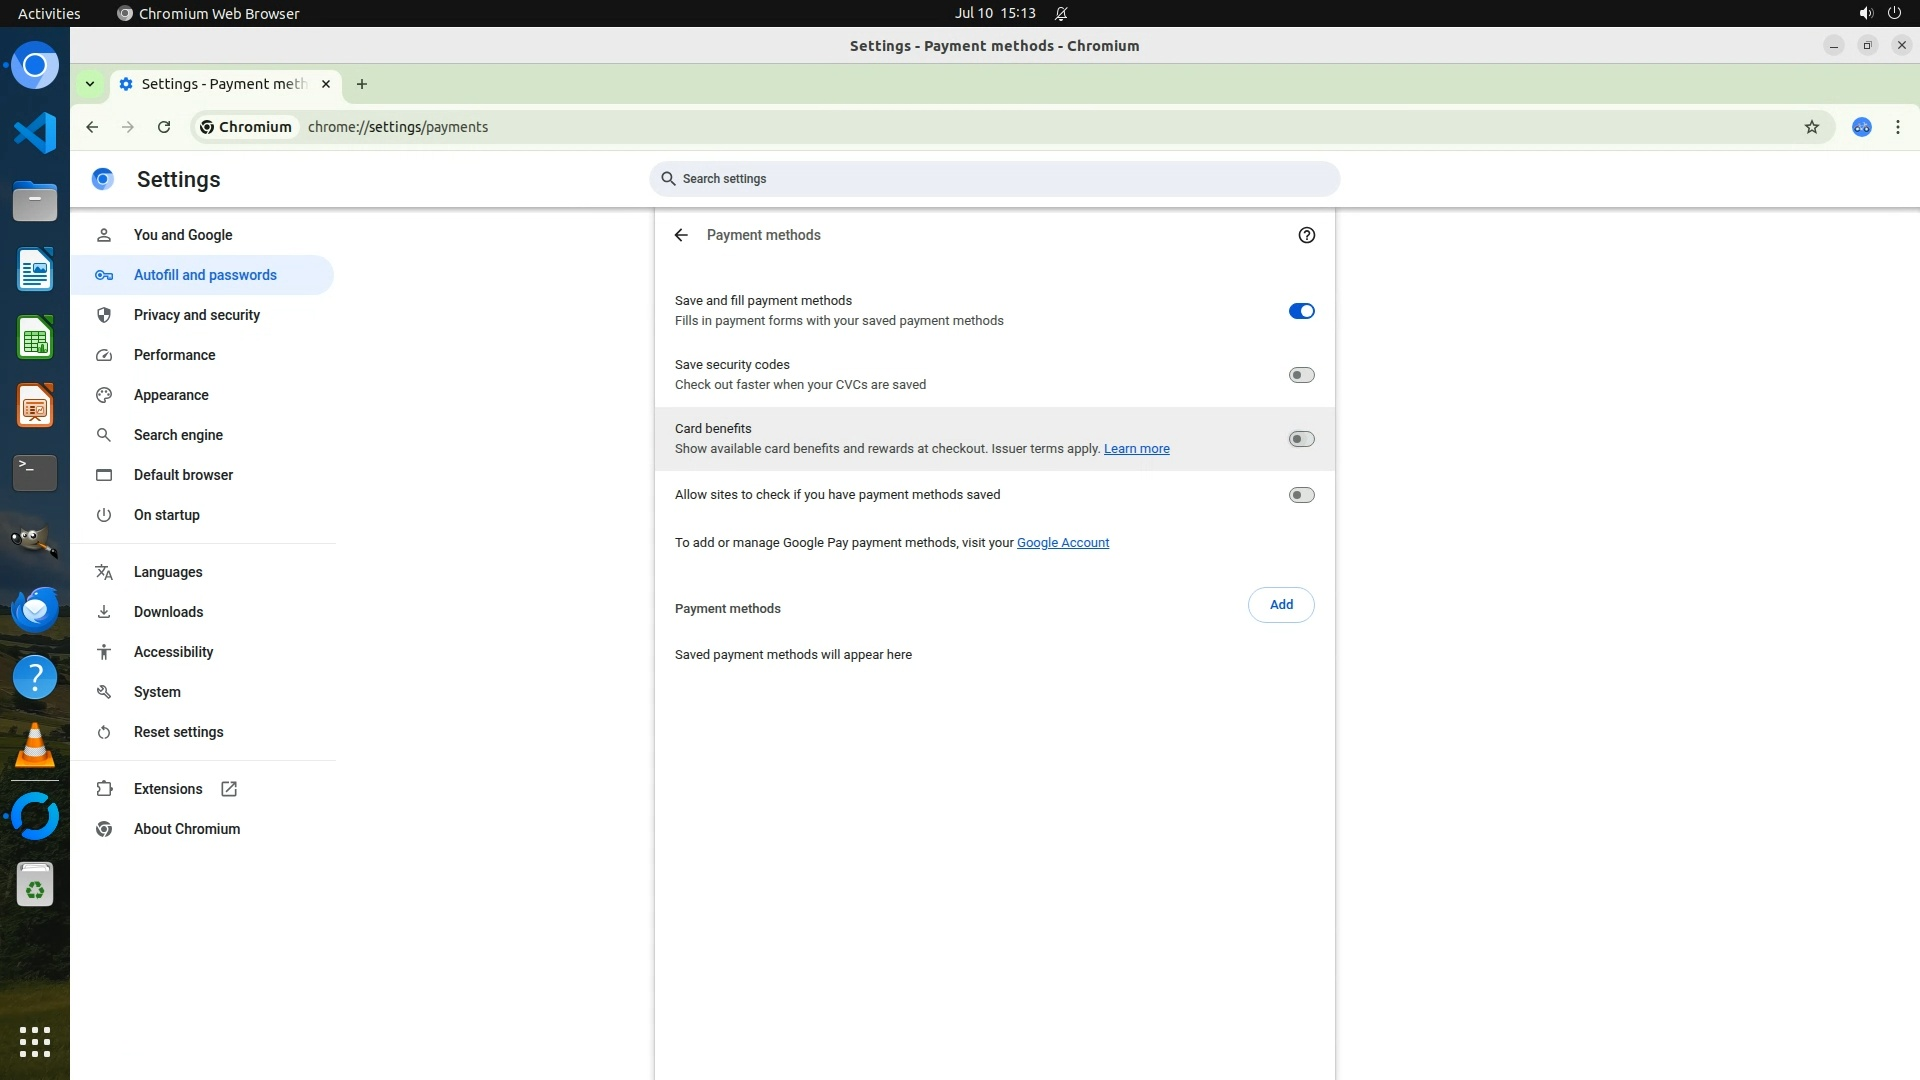Turn on the Card benefits toggle

tap(1301, 439)
